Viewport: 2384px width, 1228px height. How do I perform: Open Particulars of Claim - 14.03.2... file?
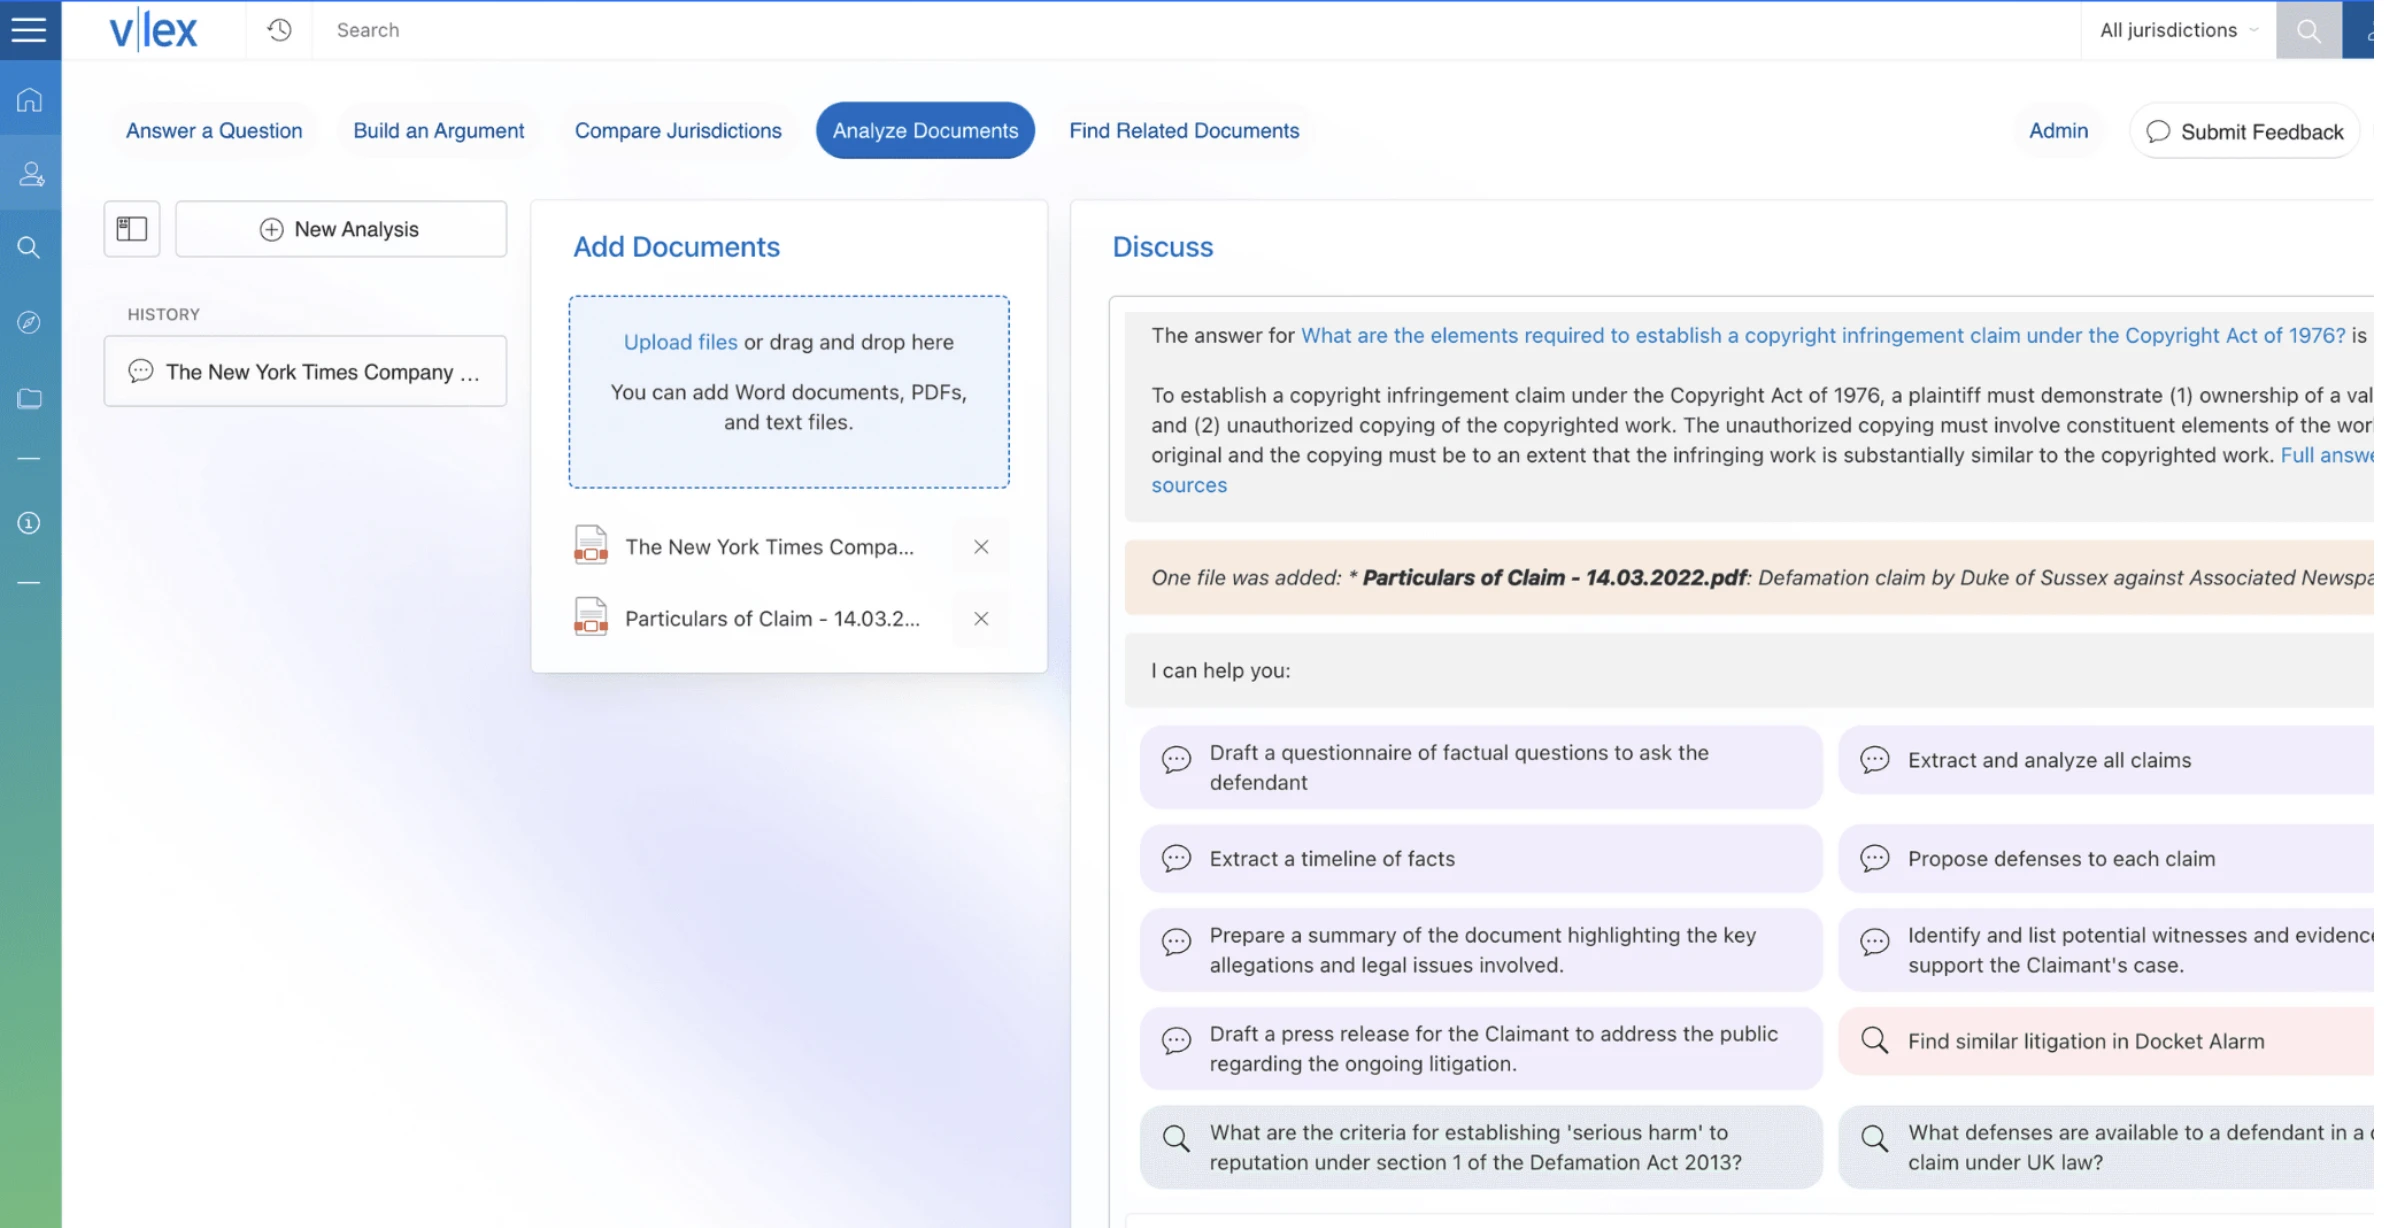pos(772,619)
